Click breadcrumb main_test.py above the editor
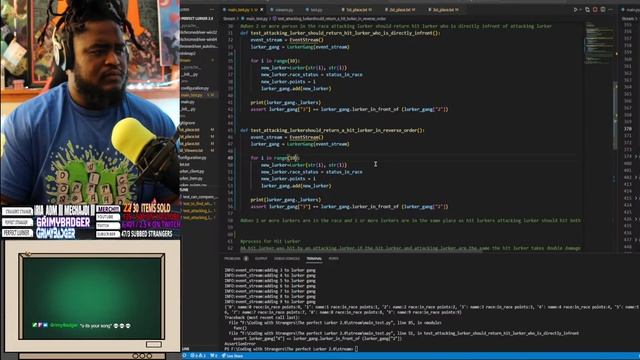 pos(256,19)
